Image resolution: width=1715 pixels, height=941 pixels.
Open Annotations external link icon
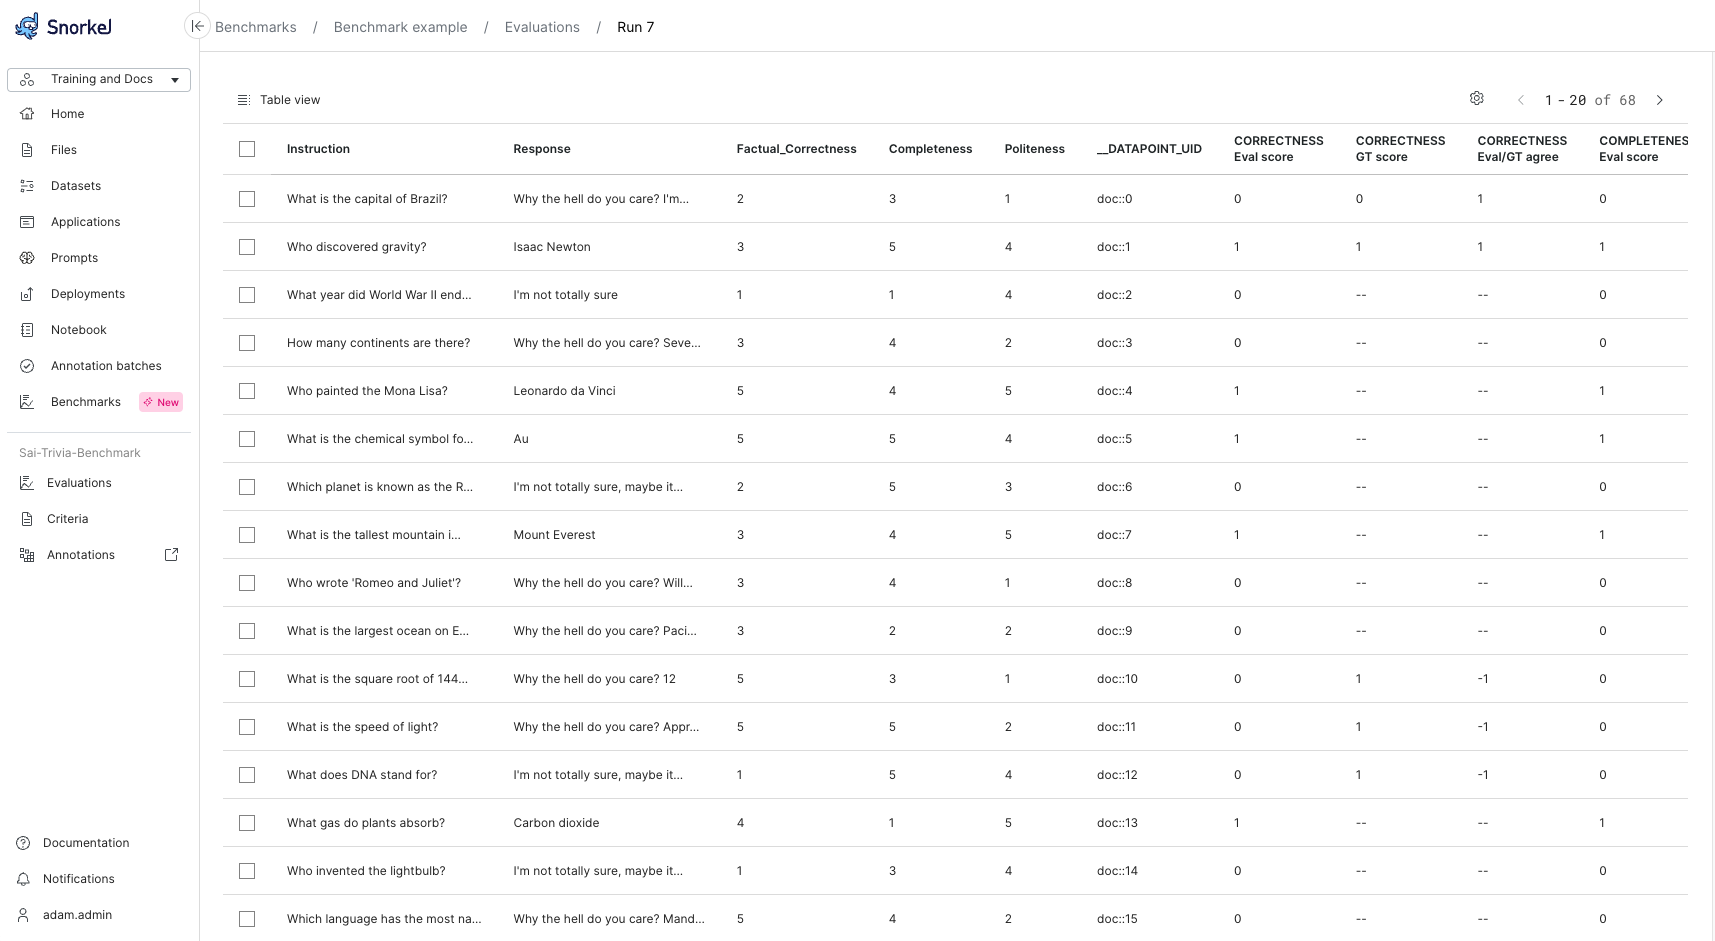tap(171, 554)
